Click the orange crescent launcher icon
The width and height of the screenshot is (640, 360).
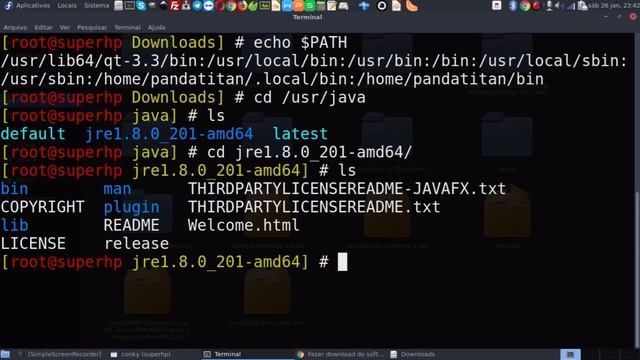pyautogui.click(x=412, y=6)
